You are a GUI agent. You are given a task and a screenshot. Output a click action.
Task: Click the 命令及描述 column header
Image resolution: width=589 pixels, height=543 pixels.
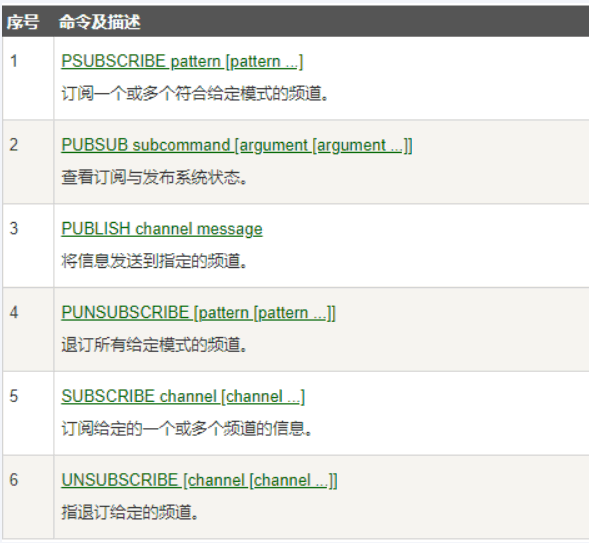100,22
